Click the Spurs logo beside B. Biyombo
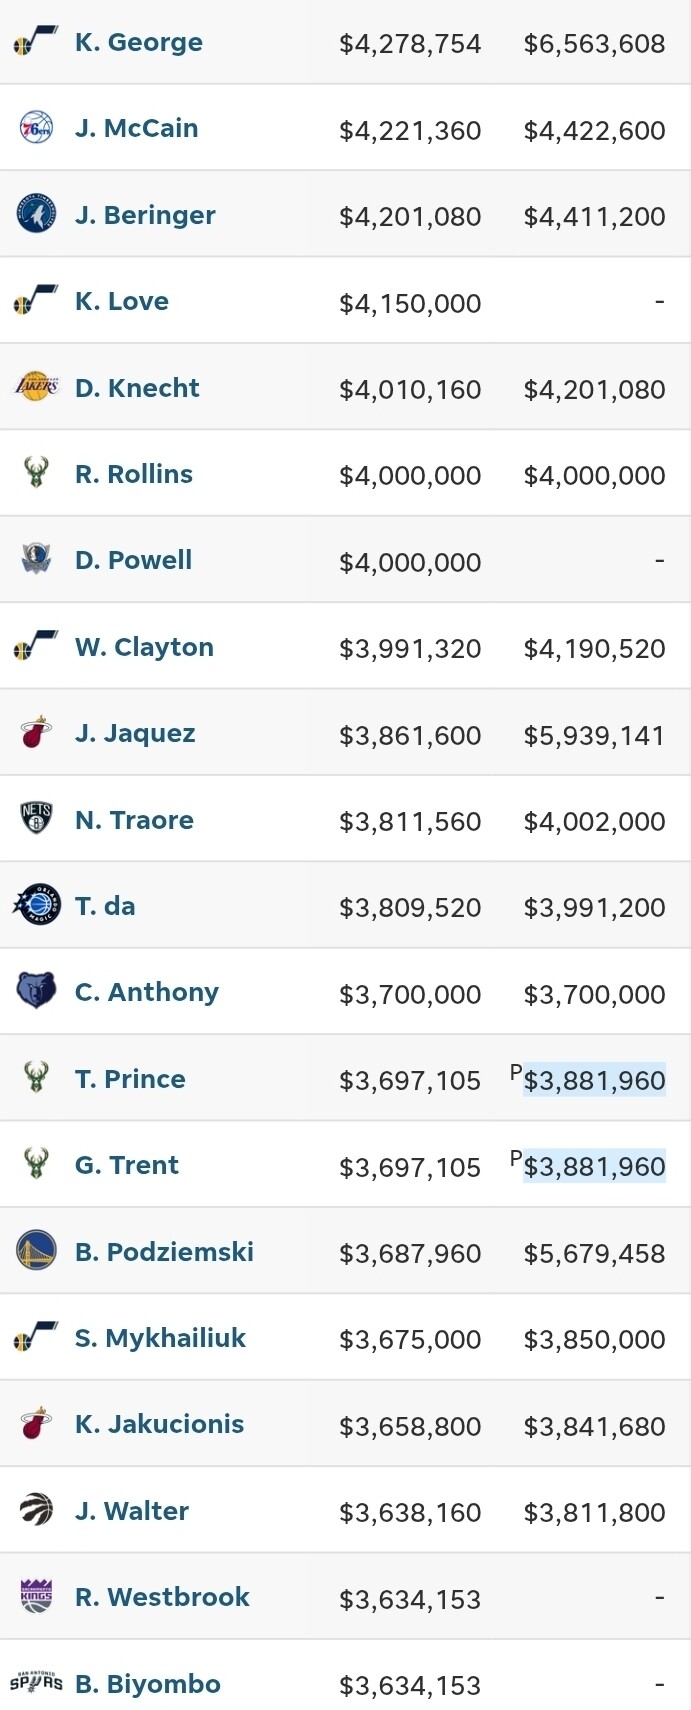 point(36,1683)
